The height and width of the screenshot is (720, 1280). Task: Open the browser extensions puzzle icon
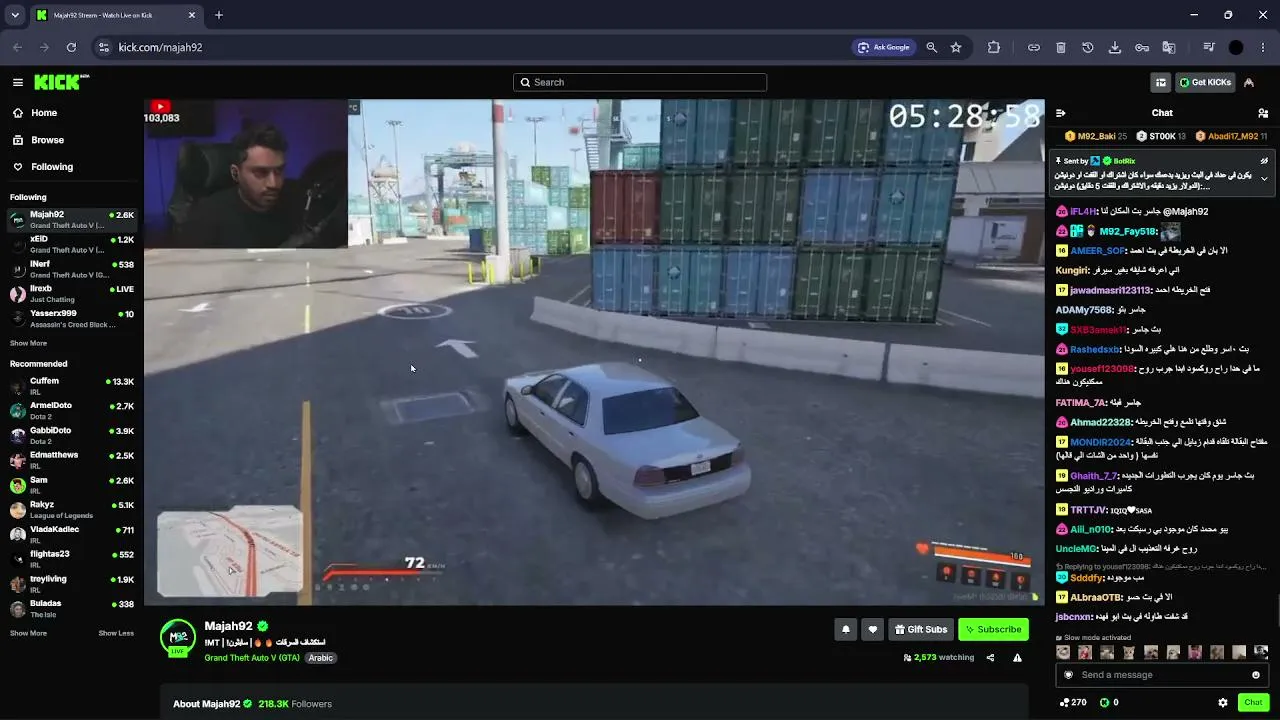pos(993,47)
